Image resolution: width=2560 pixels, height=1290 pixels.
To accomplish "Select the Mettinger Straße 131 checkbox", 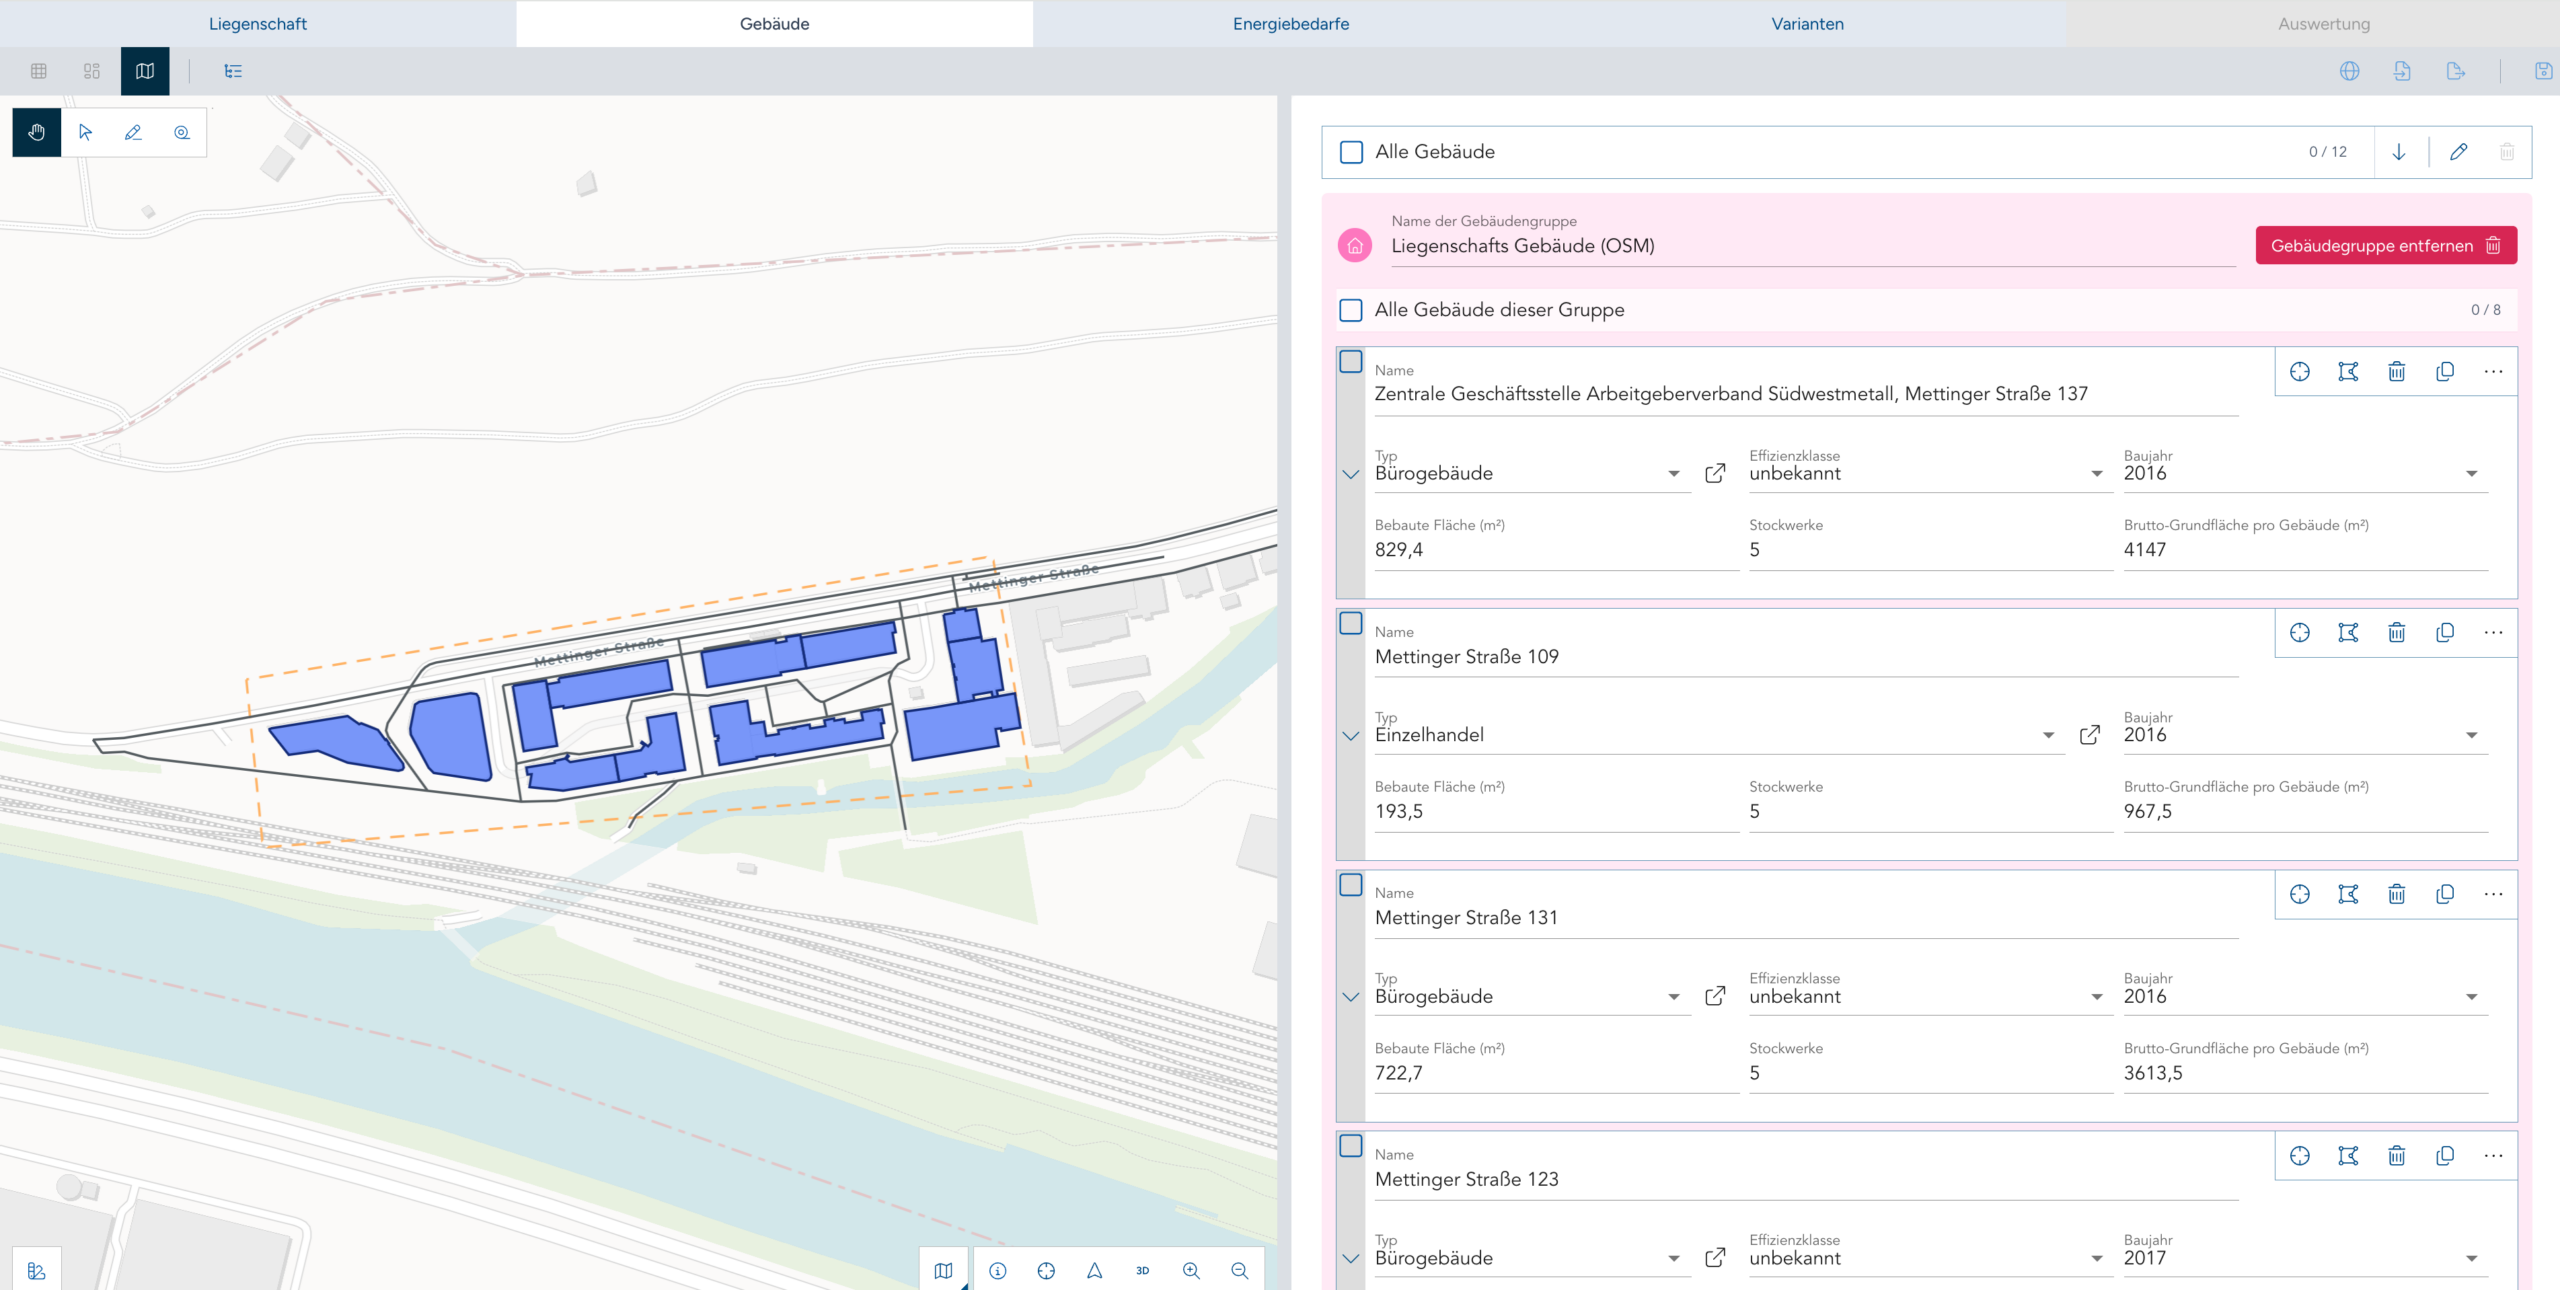I will click(1351, 885).
